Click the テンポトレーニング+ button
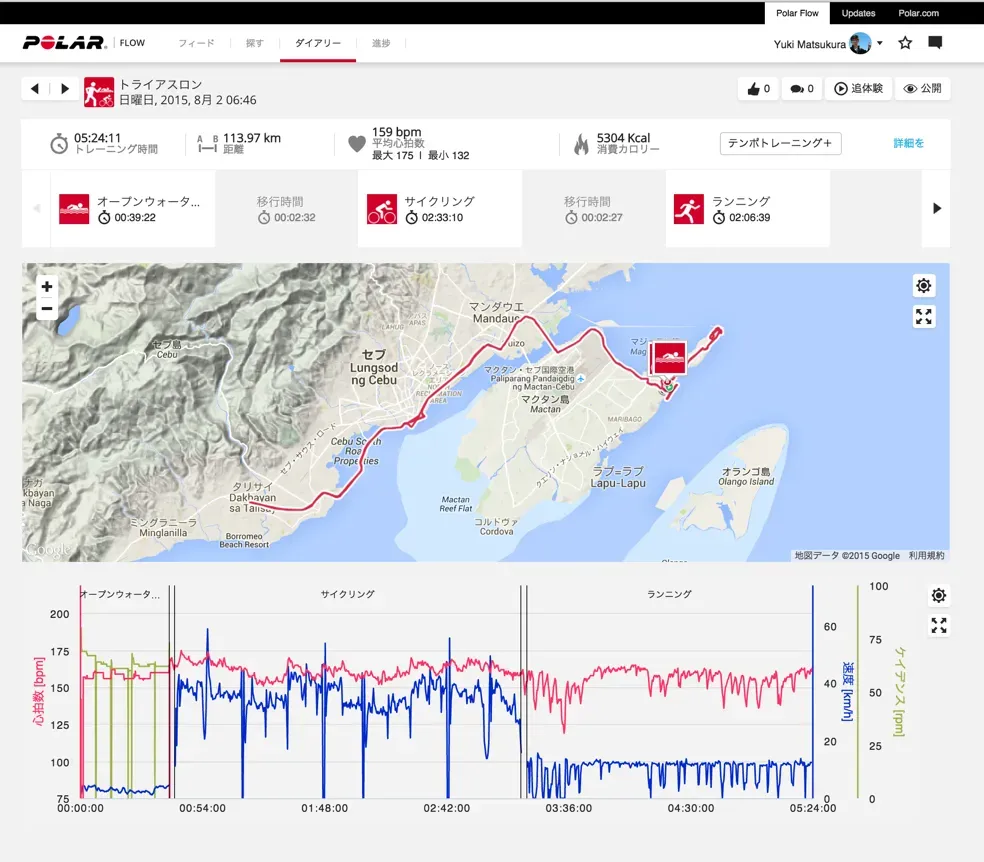This screenshot has width=984, height=862. 780,143
